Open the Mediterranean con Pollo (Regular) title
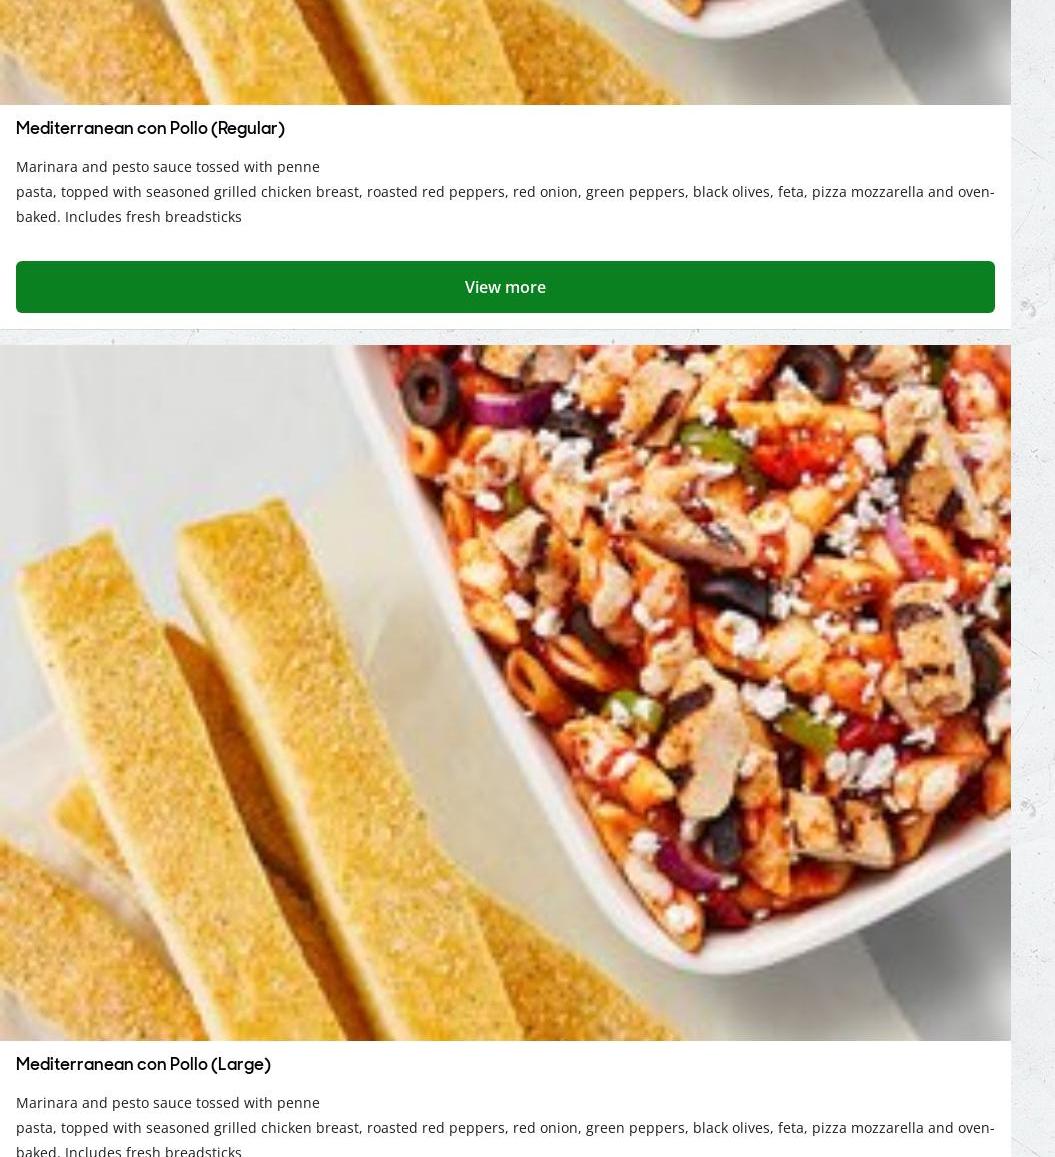Screen dimensions: 1055x1157 (151, 128)
